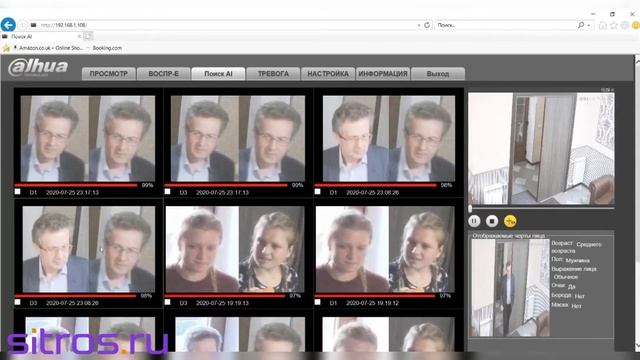Expand the search box dropdown arrow

[x=589, y=25]
